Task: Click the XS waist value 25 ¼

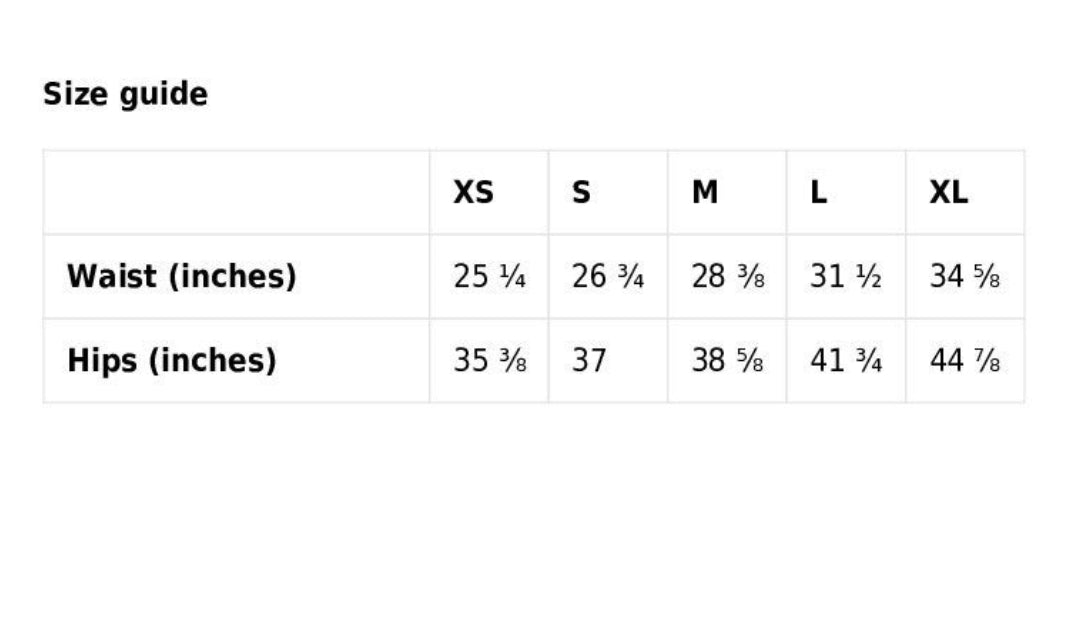Action: tap(489, 276)
